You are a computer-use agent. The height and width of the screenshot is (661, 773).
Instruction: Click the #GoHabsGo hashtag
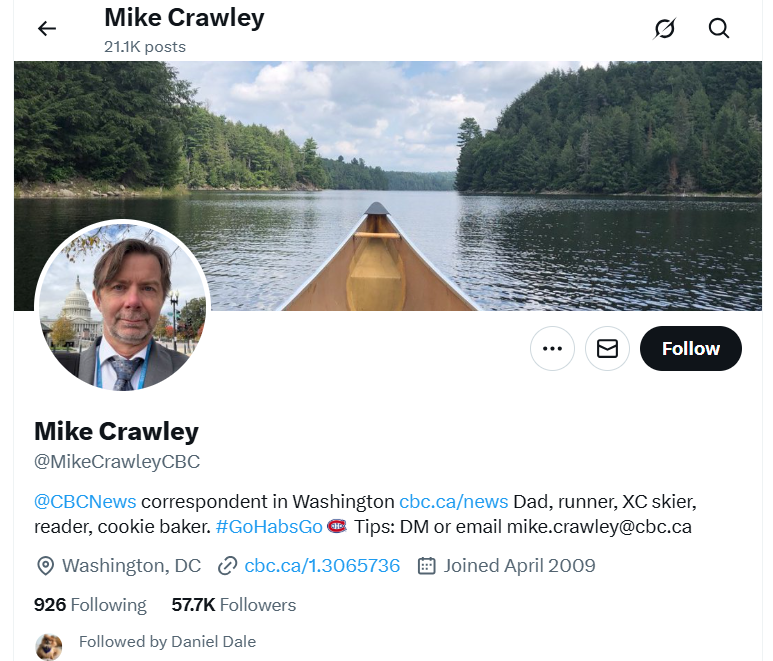(269, 526)
